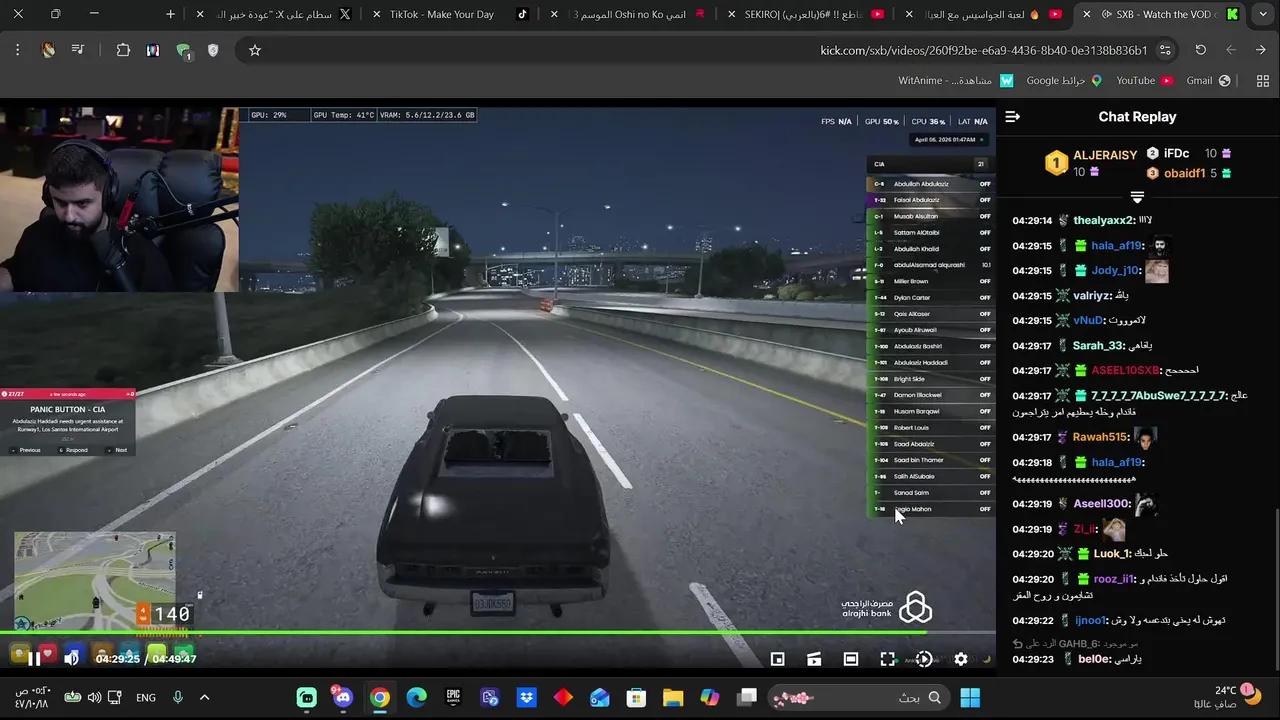Click the taskbar search box
This screenshot has width=1280, height=720.
858,697
